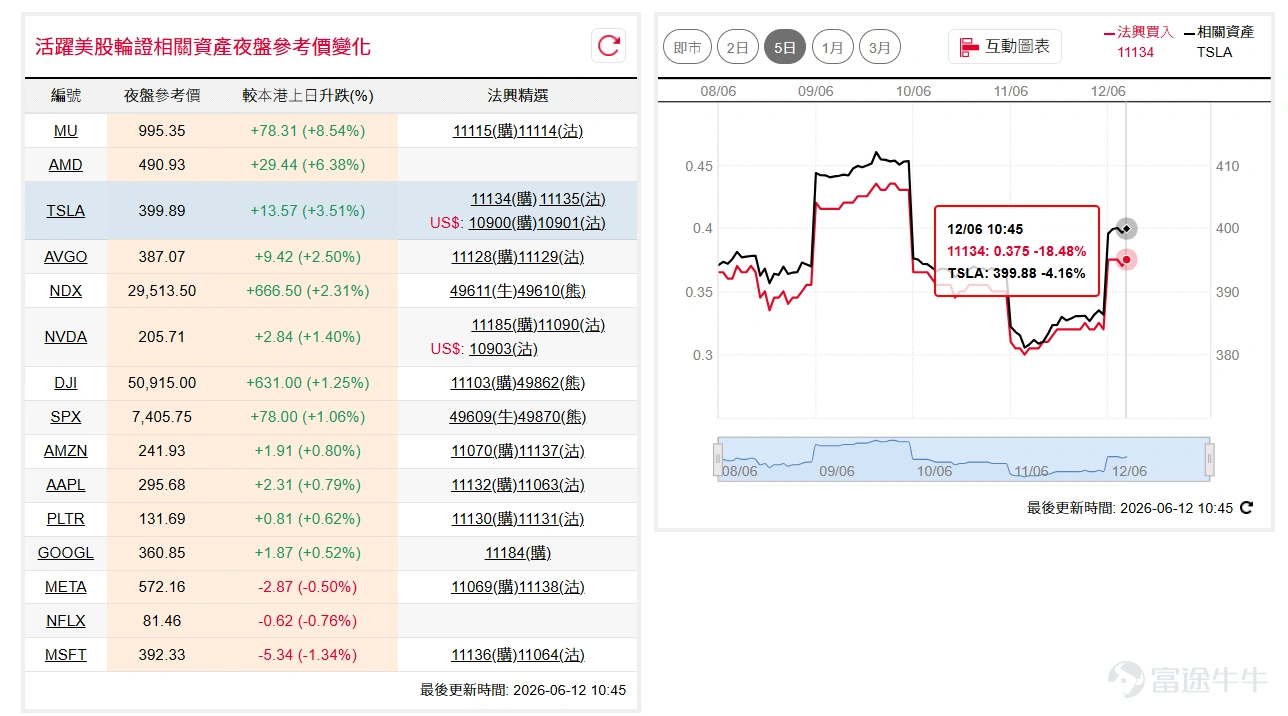Open the NFLX ticker link
Image resolution: width=1288 pixels, height=716 pixels.
pyautogui.click(x=66, y=621)
